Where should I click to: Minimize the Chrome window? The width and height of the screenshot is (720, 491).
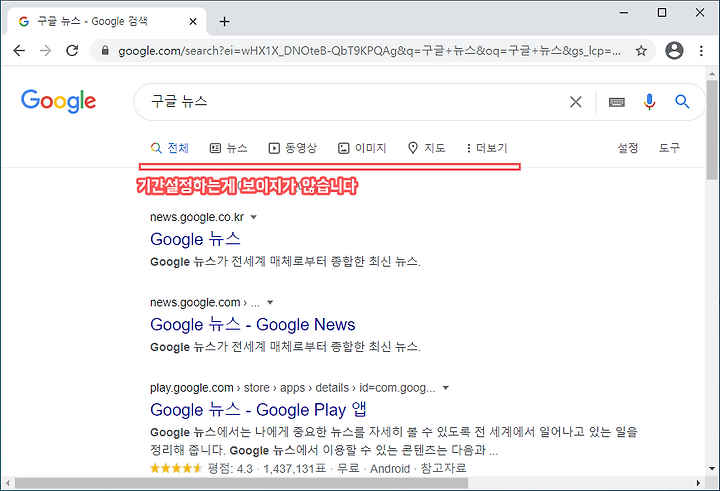[x=624, y=13]
